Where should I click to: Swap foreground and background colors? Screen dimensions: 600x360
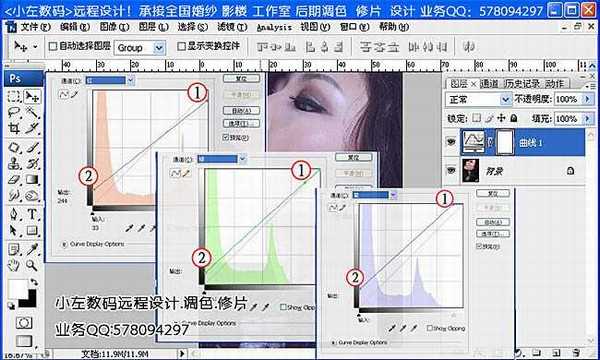[34, 282]
